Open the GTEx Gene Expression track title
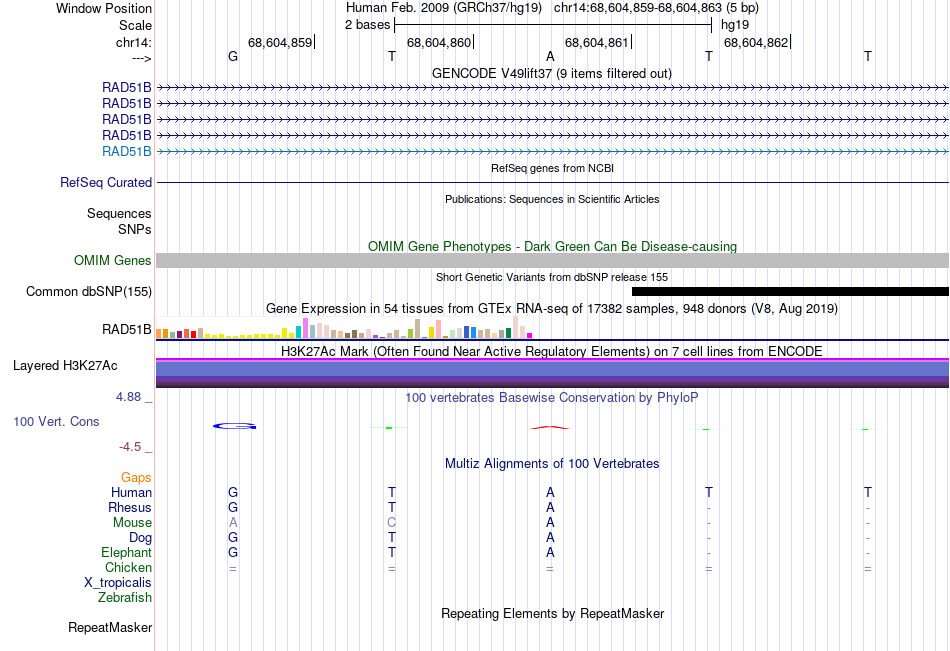The width and height of the screenshot is (950, 651). coord(552,309)
